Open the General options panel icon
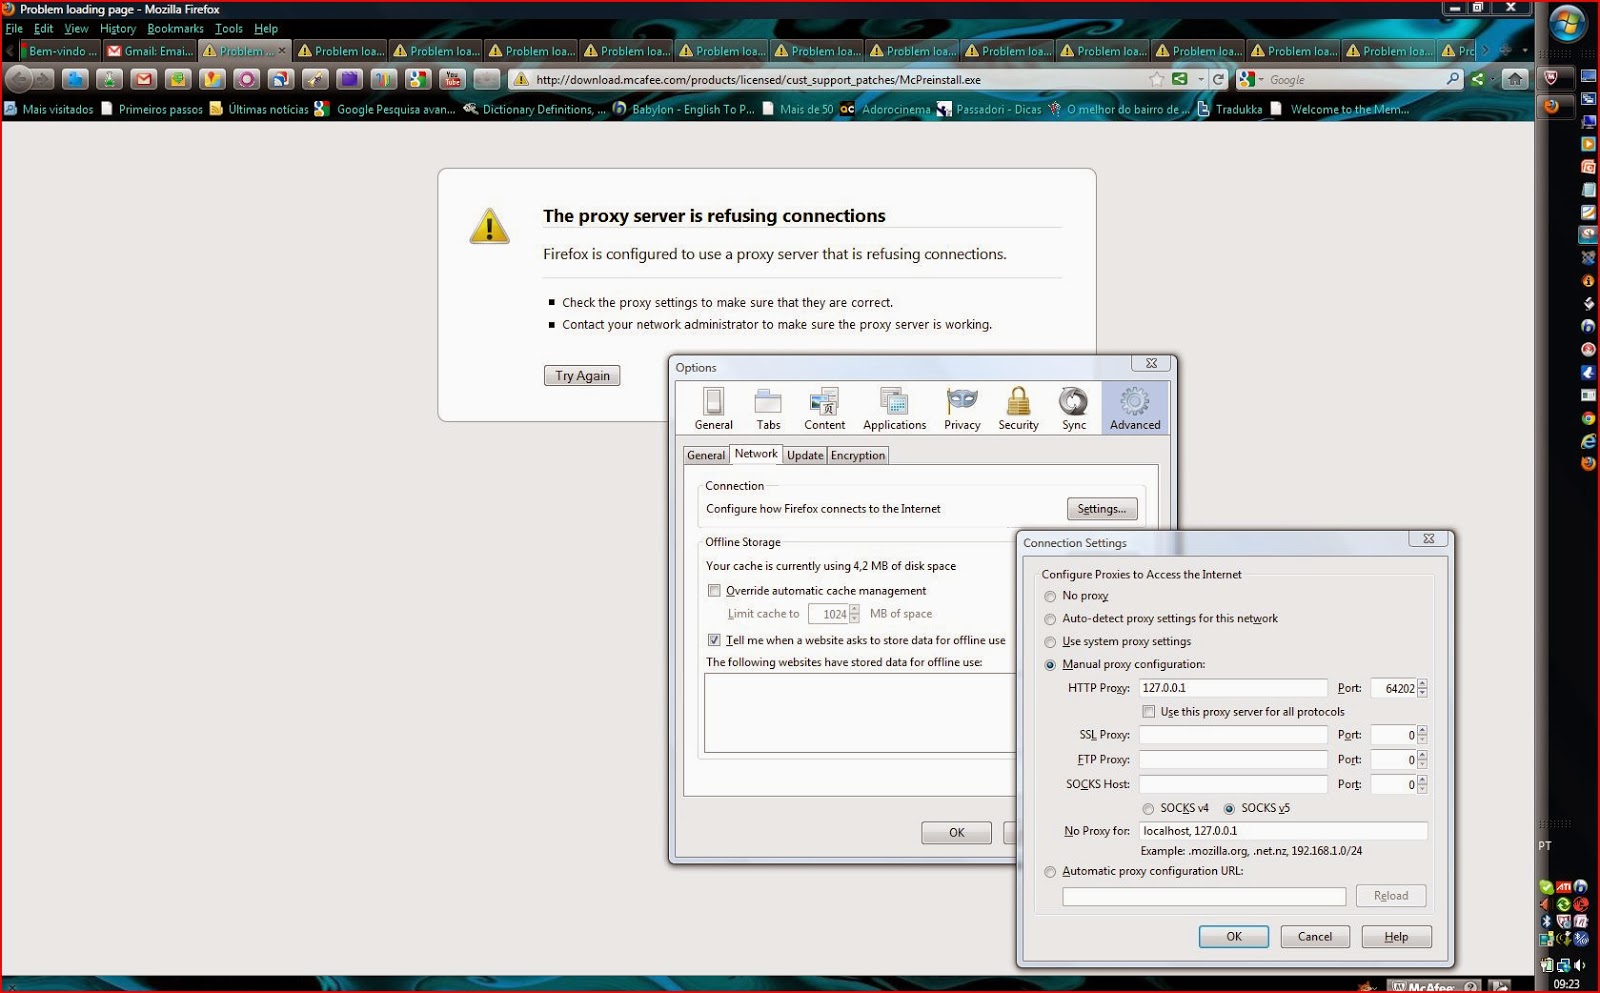 [x=713, y=409]
